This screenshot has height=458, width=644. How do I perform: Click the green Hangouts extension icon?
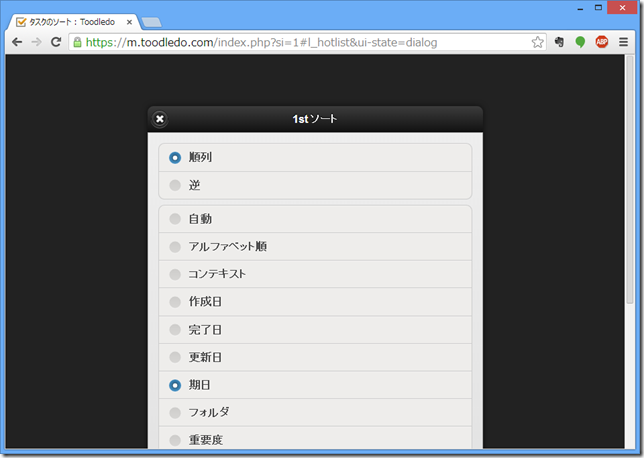(580, 42)
